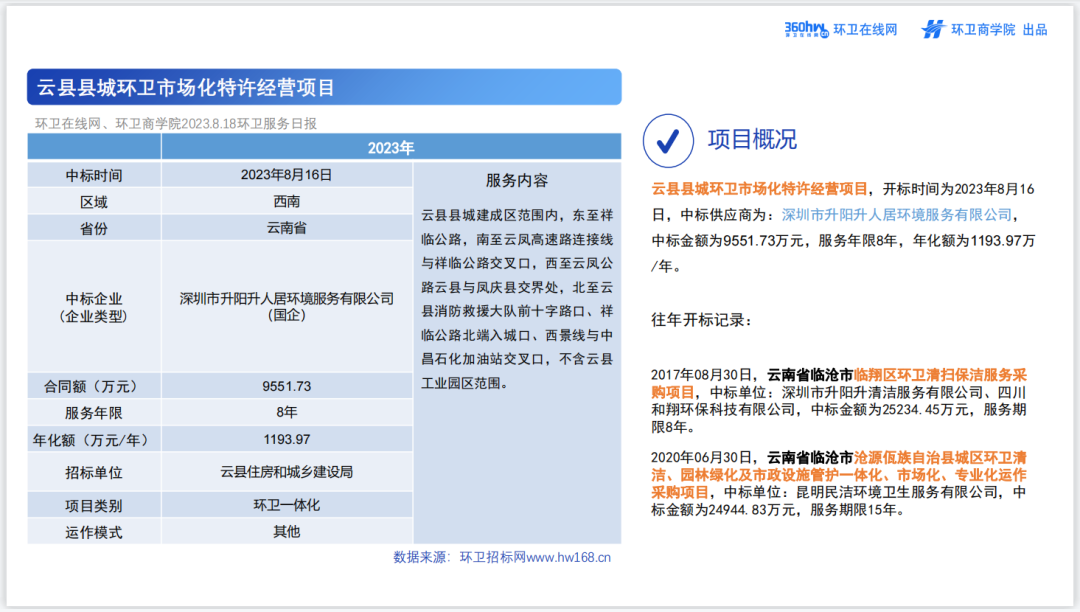Click the 往年开标记录 heading
The width and height of the screenshot is (1080, 612).
coord(703,320)
